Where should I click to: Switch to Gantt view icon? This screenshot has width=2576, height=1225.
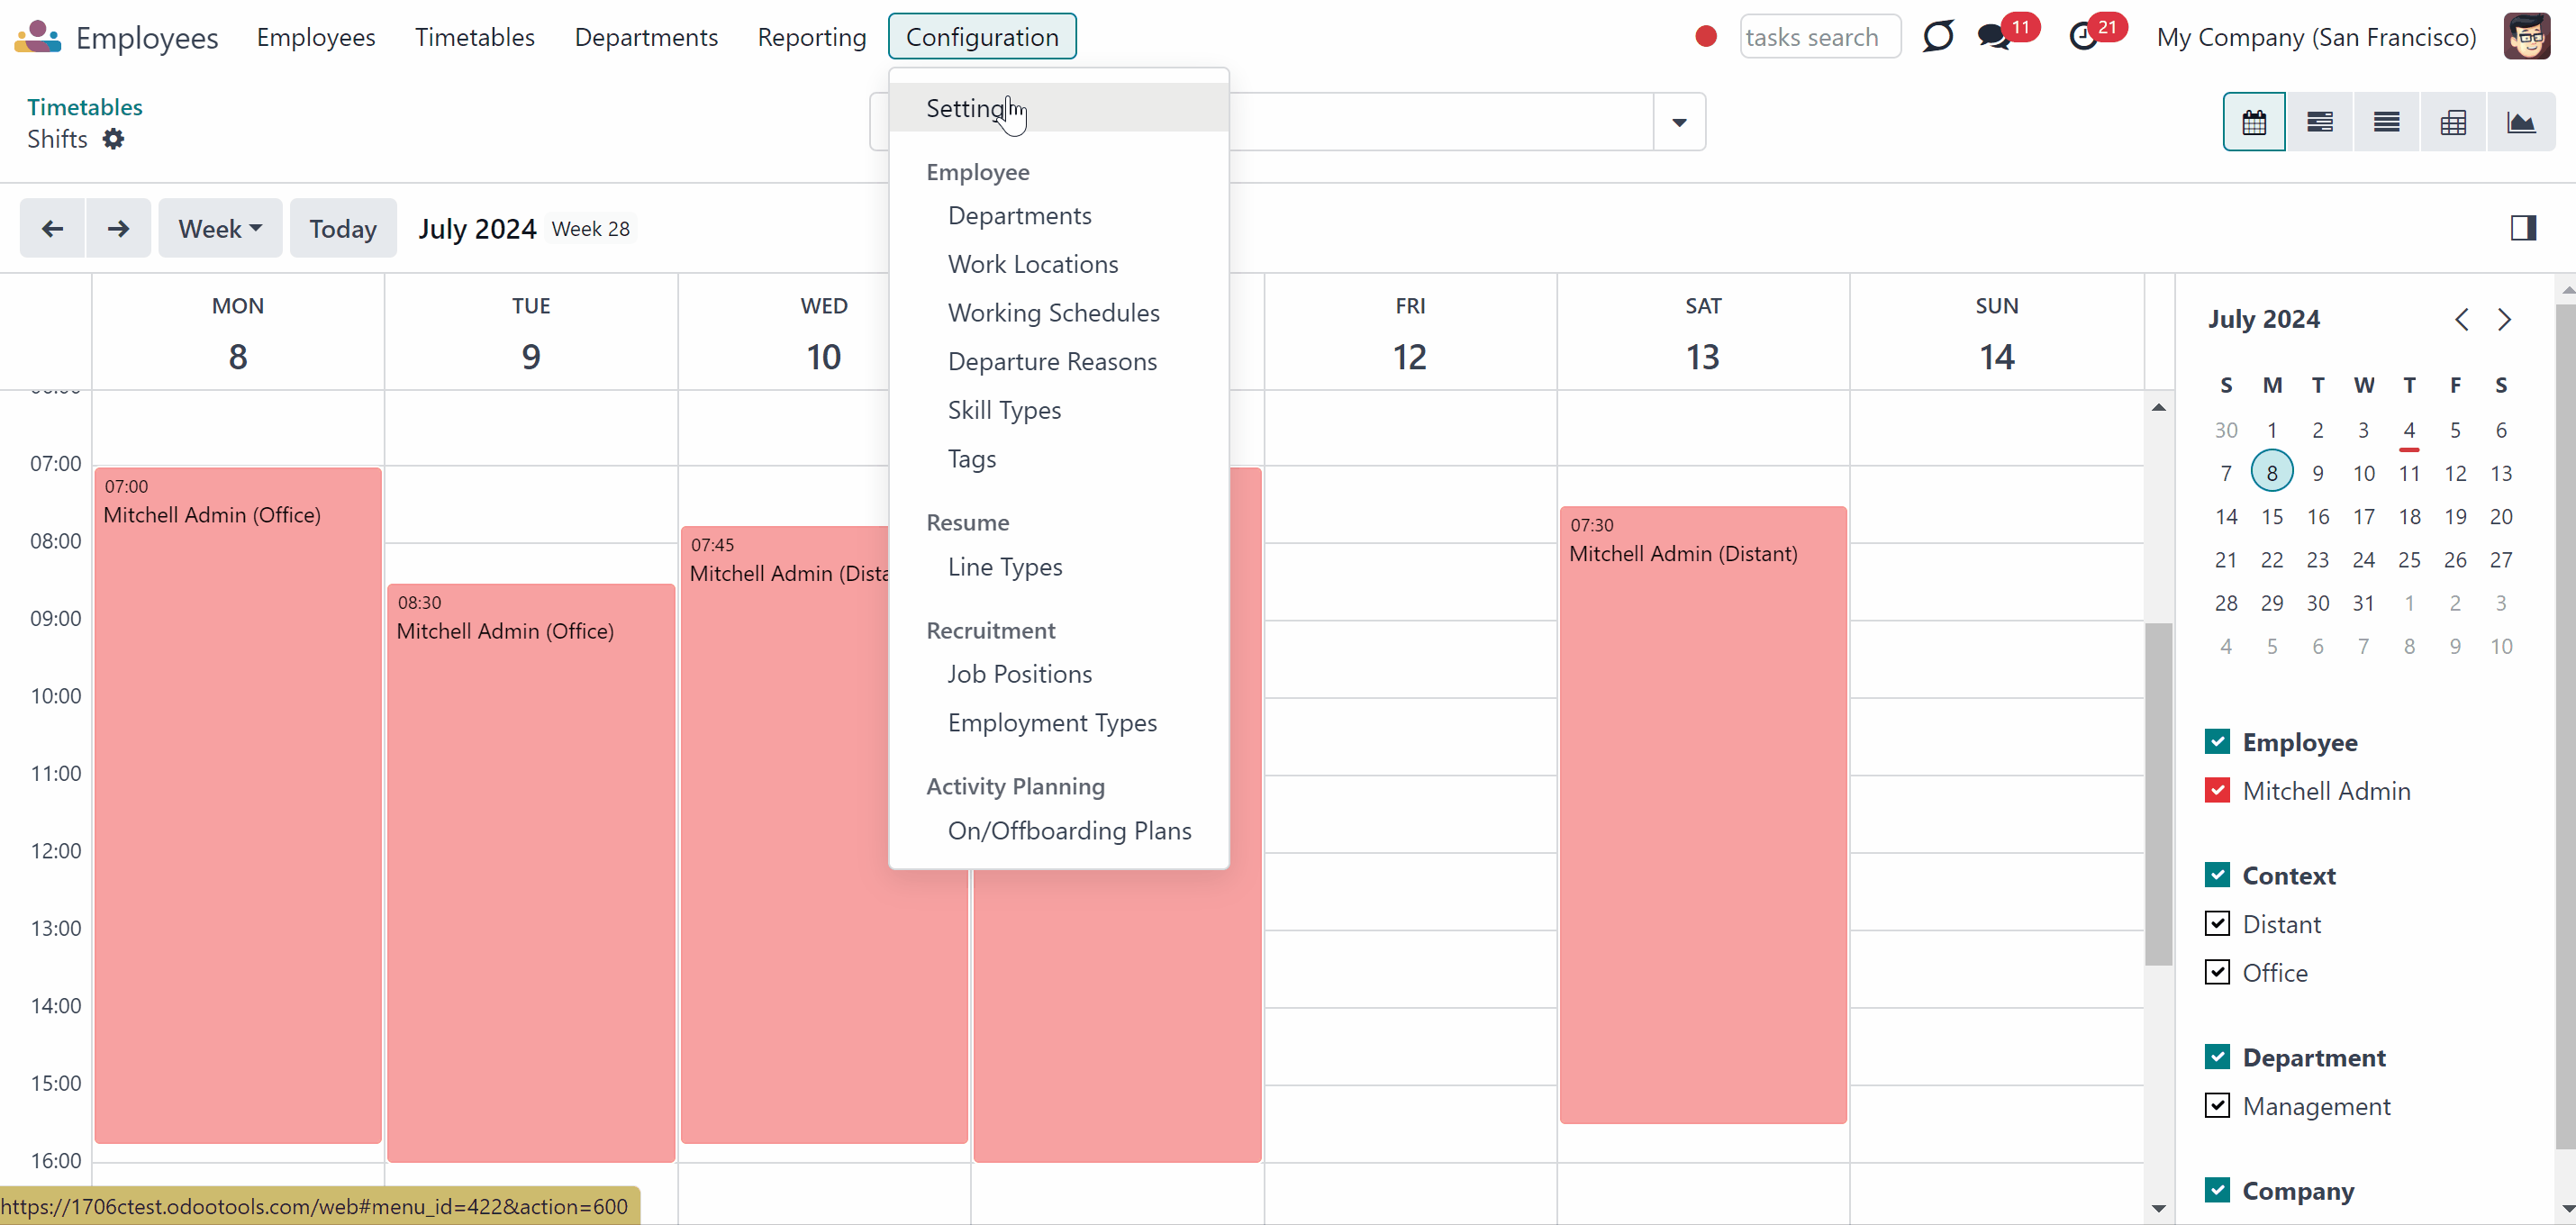point(2320,122)
